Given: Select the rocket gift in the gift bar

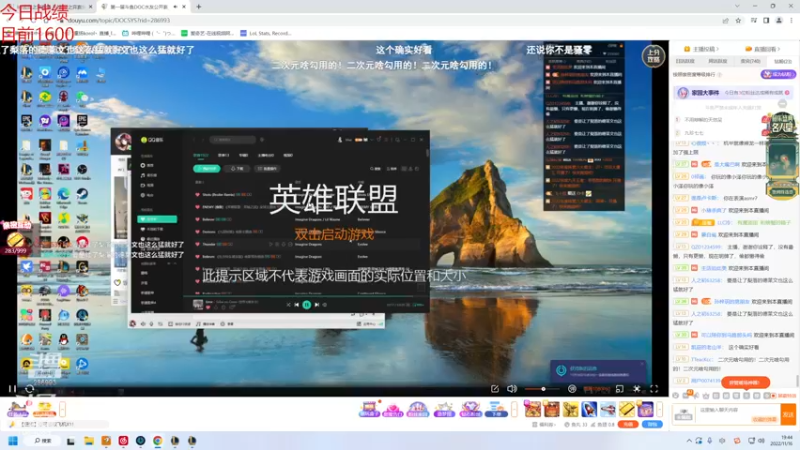Looking at the screenshot, I should point(589,409).
